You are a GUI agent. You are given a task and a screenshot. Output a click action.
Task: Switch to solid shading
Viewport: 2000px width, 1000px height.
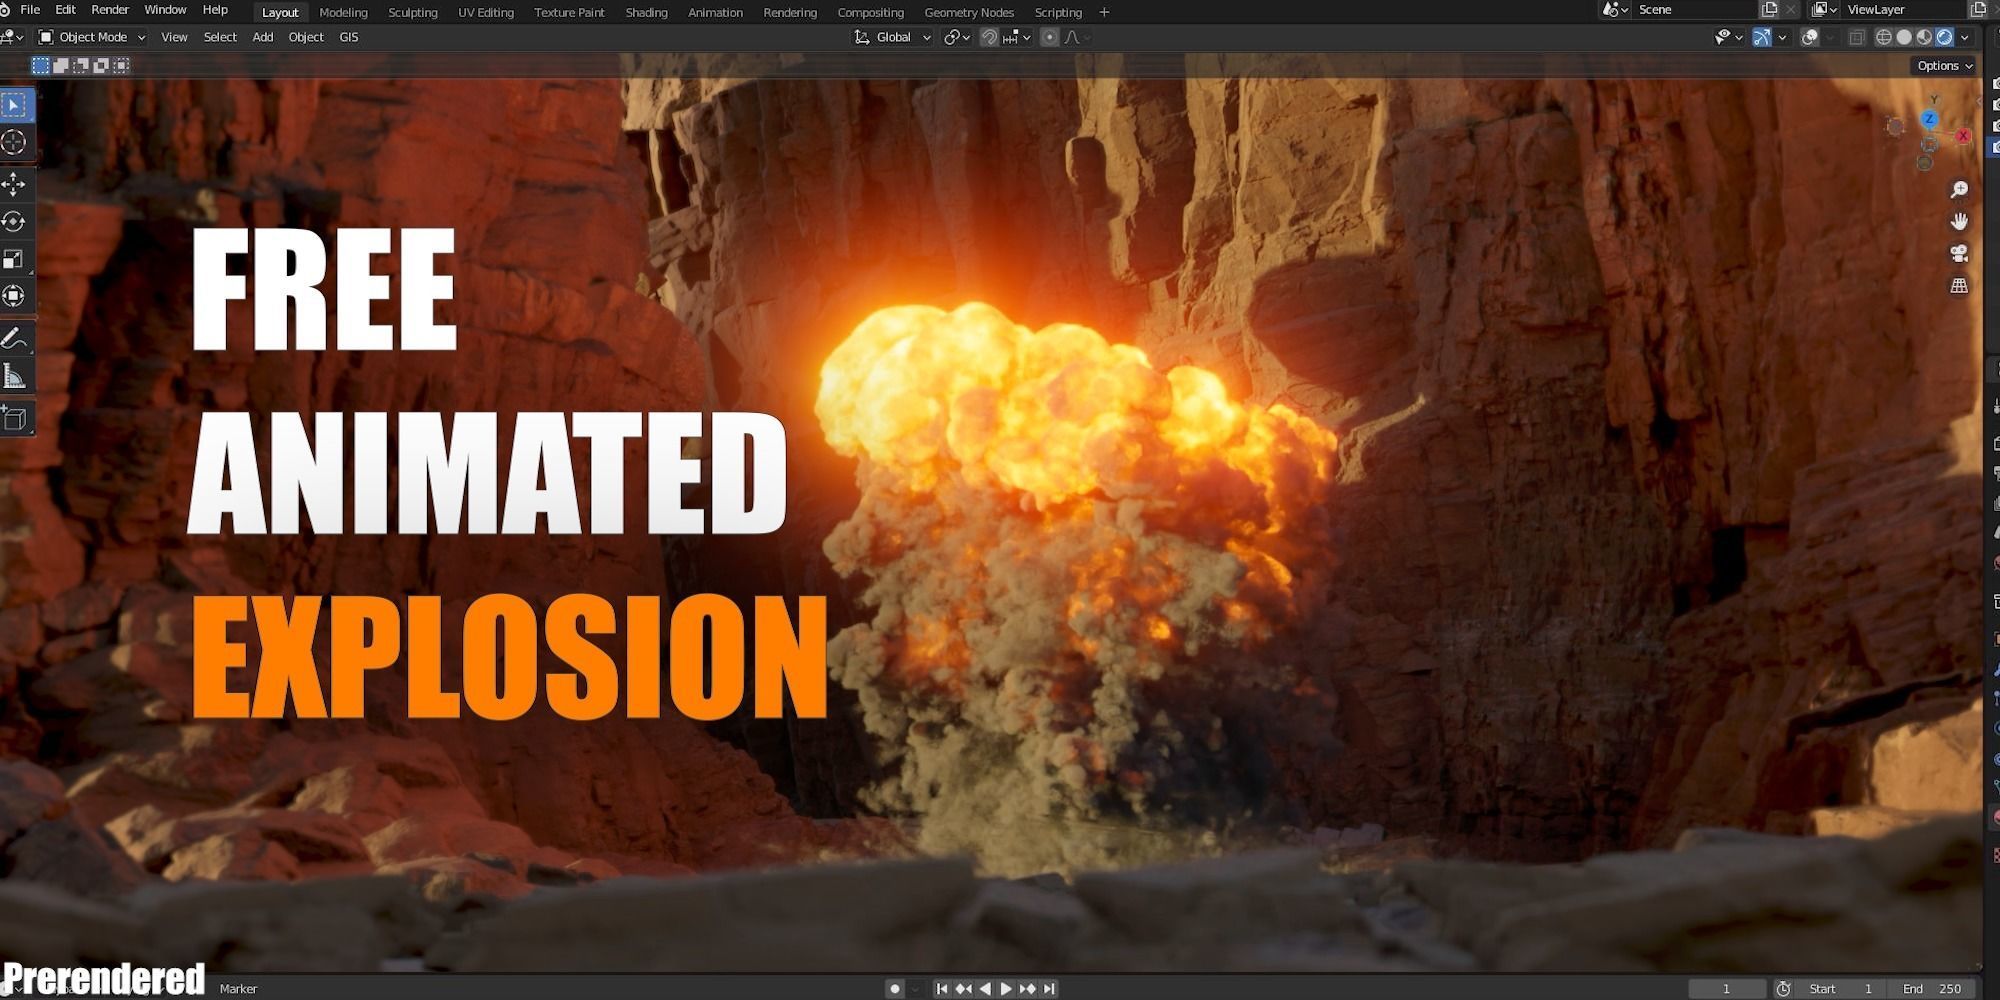pyautogui.click(x=1904, y=37)
